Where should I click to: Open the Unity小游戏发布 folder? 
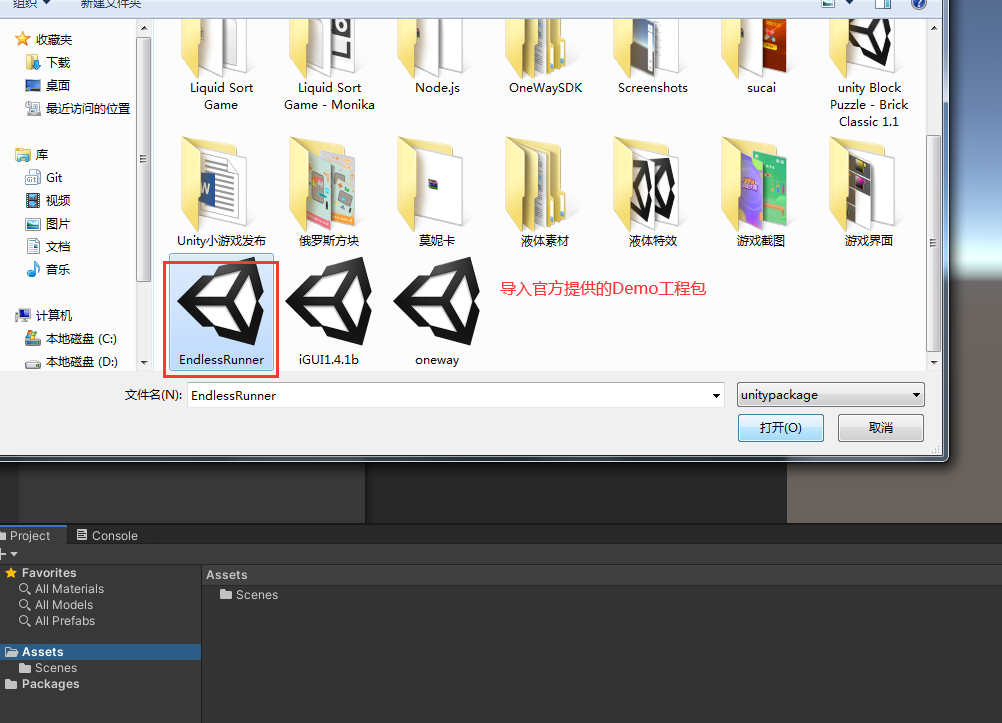[221, 192]
